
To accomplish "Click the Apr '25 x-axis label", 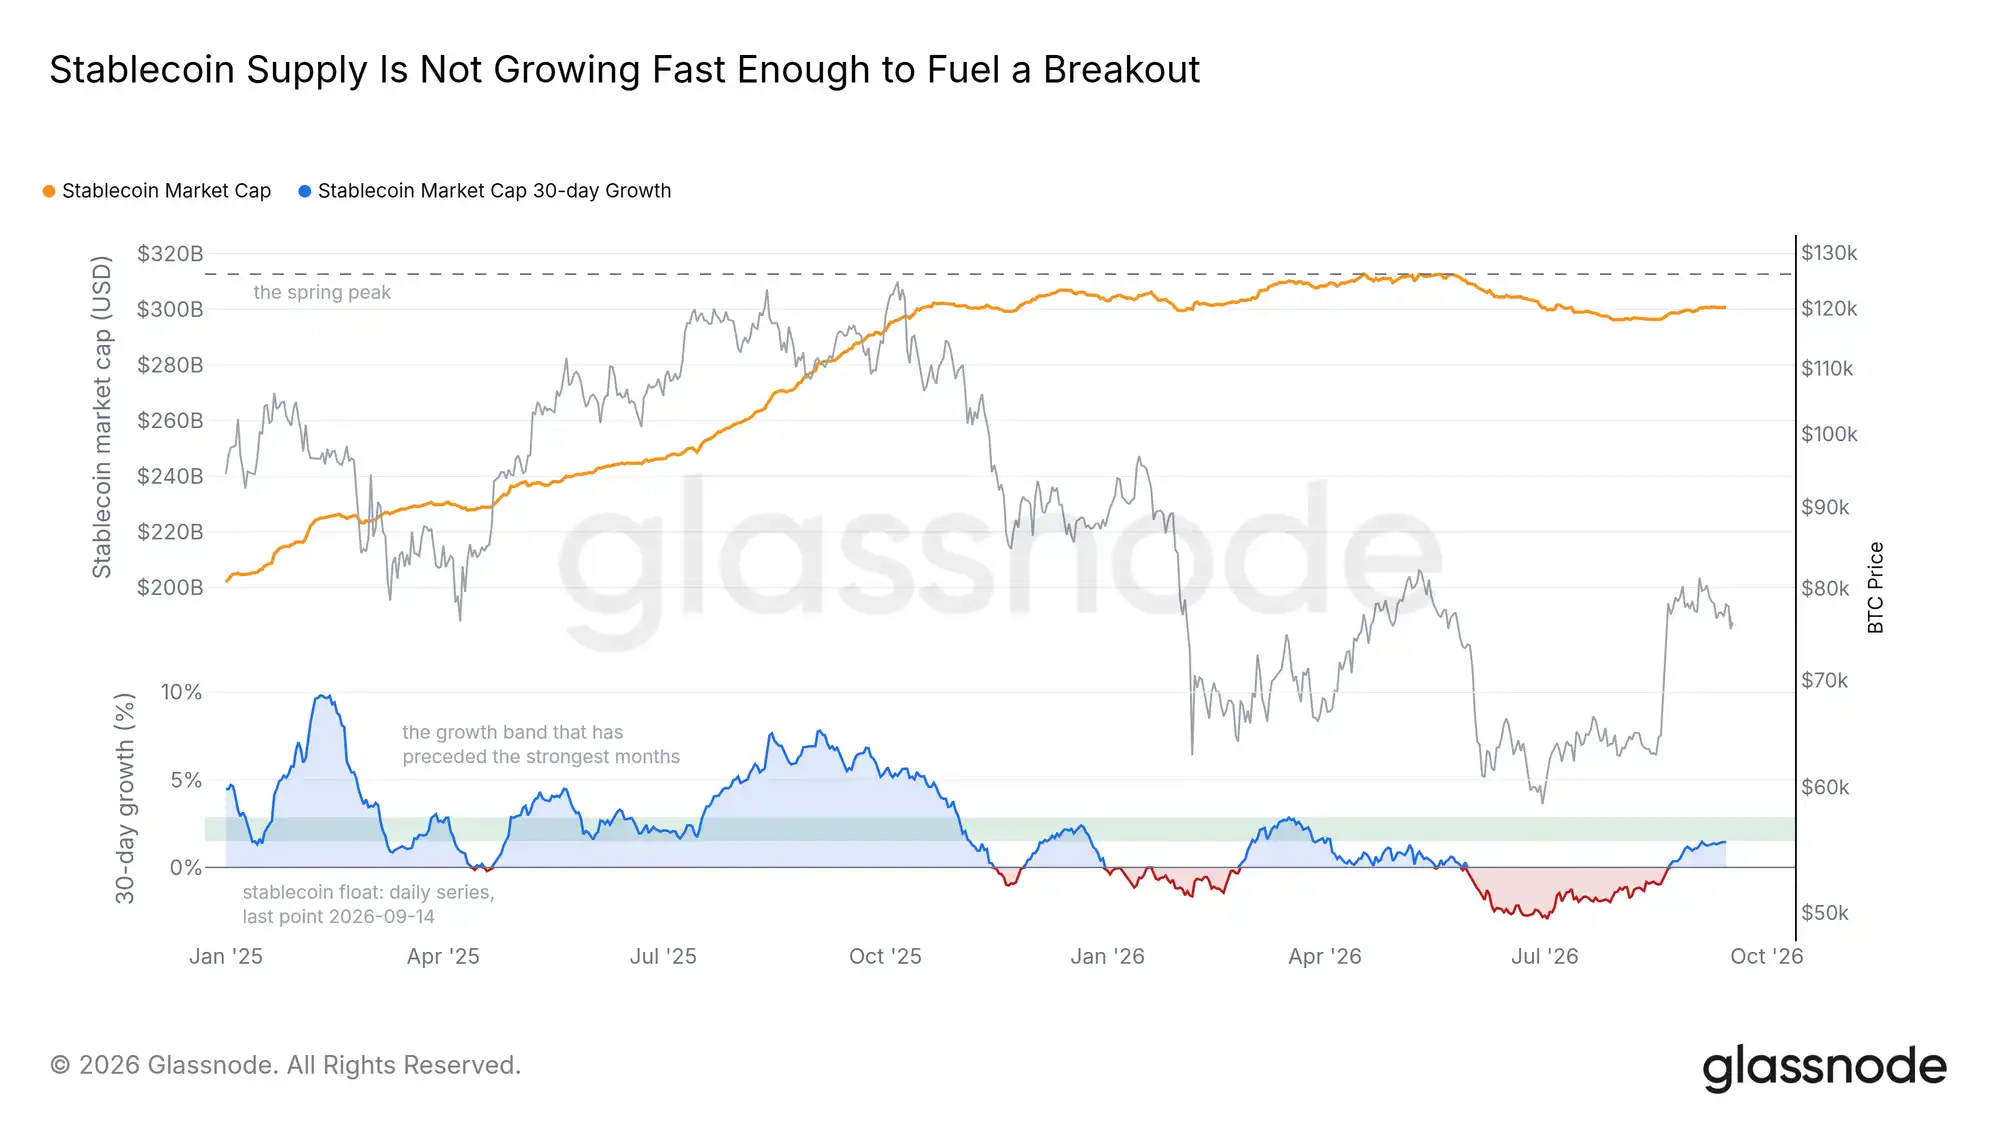I will click(x=443, y=956).
